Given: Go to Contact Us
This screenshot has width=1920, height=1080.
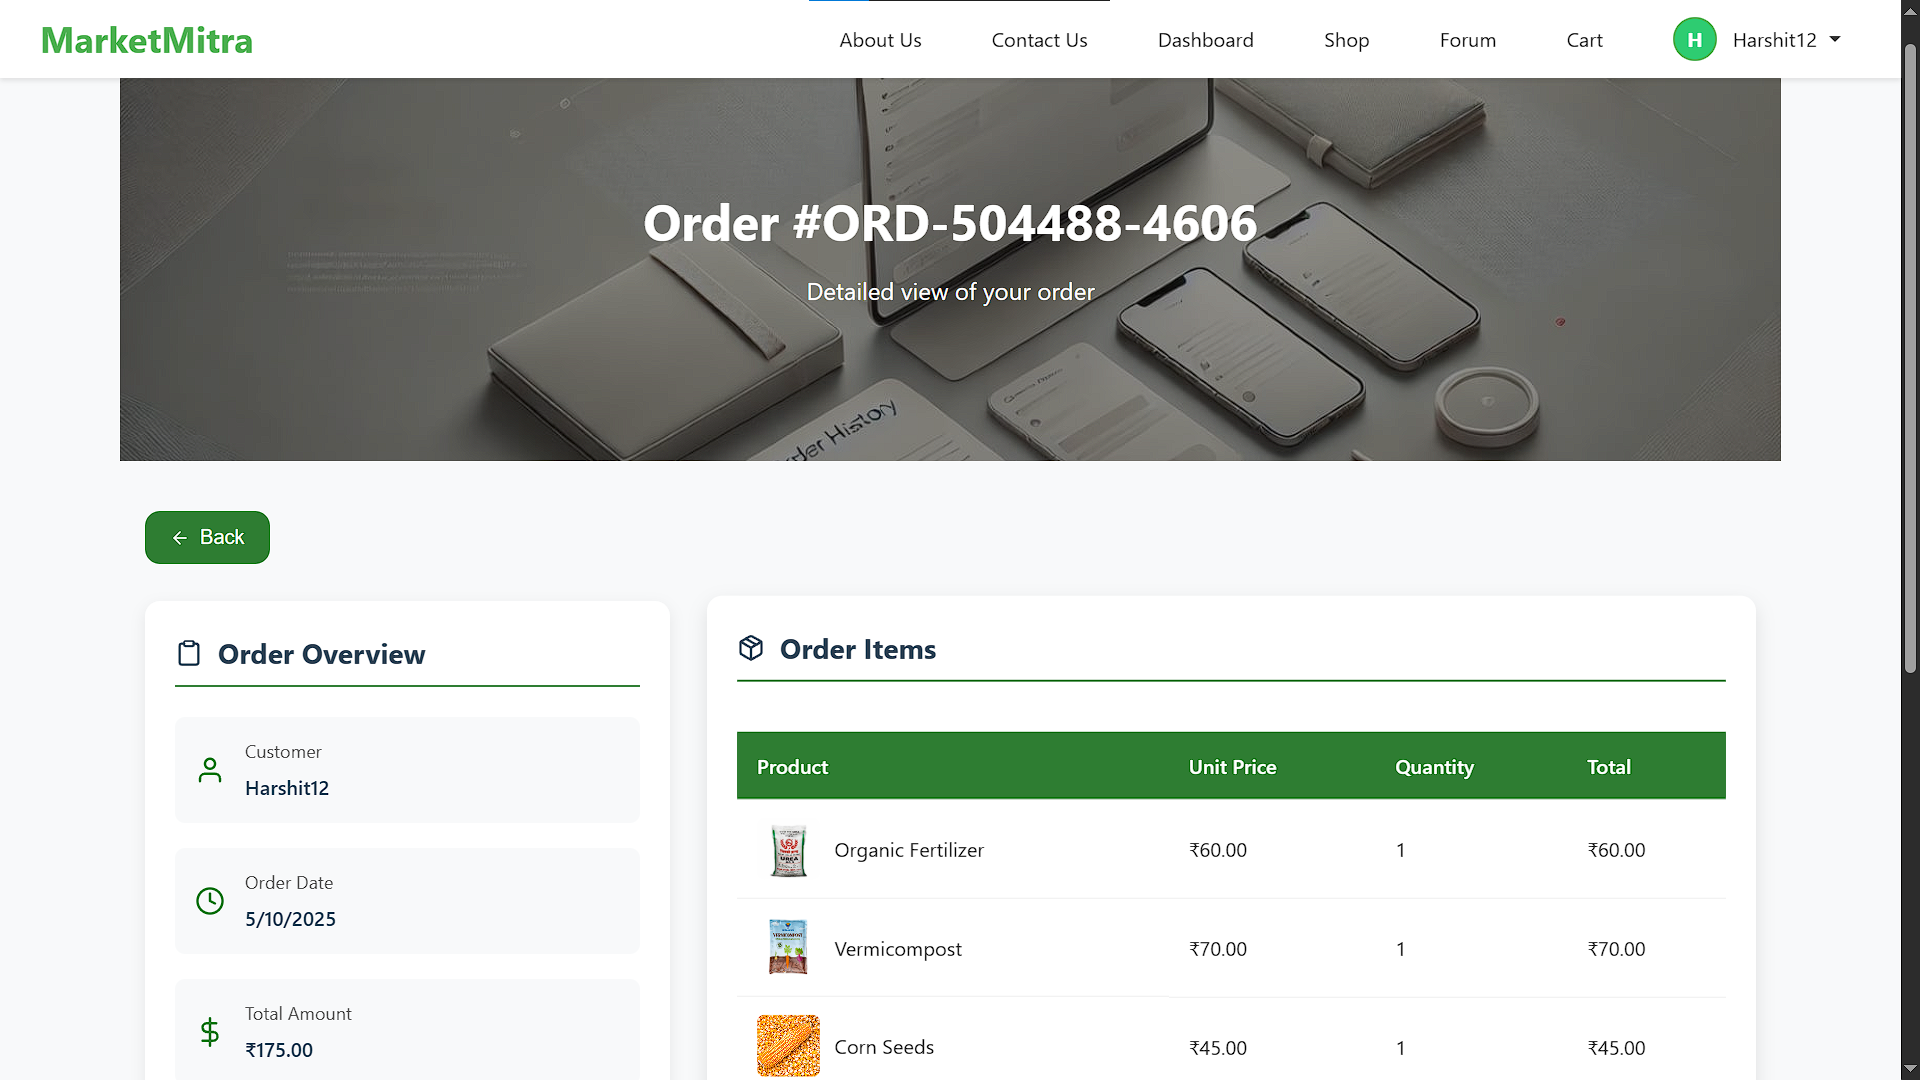Looking at the screenshot, I should click(x=1039, y=40).
